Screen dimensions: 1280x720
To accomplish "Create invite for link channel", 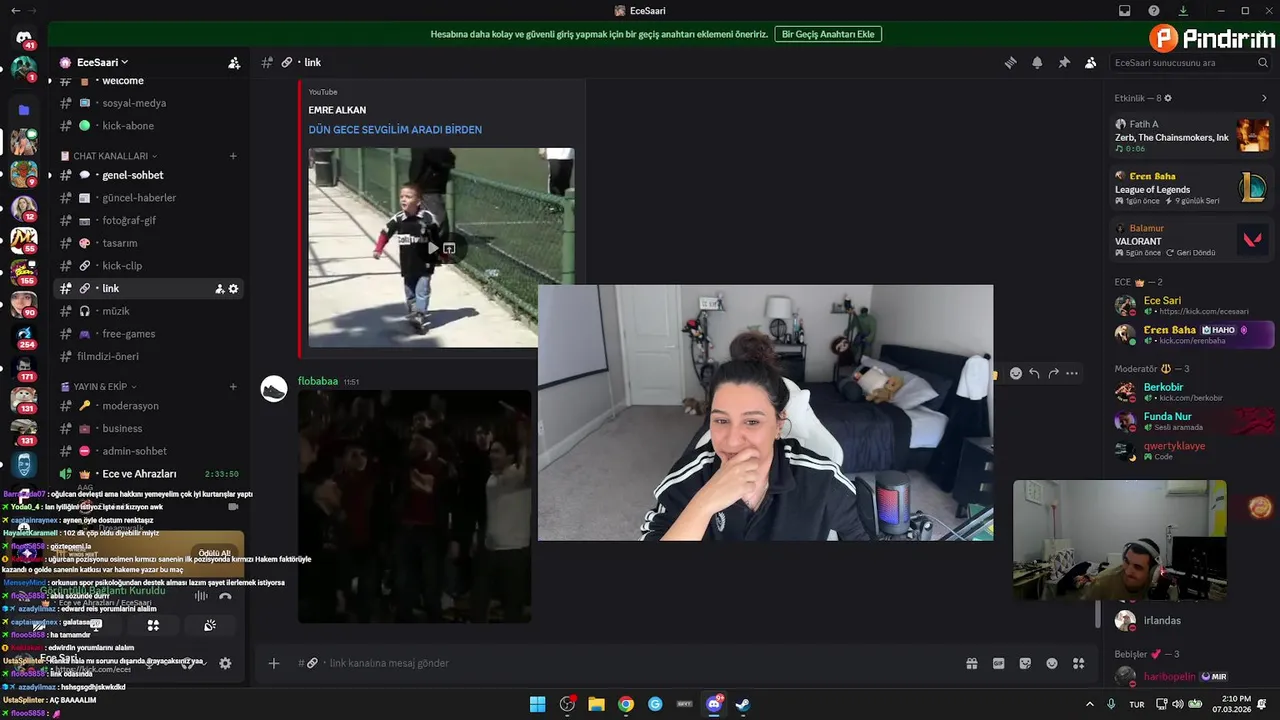I will pyautogui.click(x=219, y=289).
